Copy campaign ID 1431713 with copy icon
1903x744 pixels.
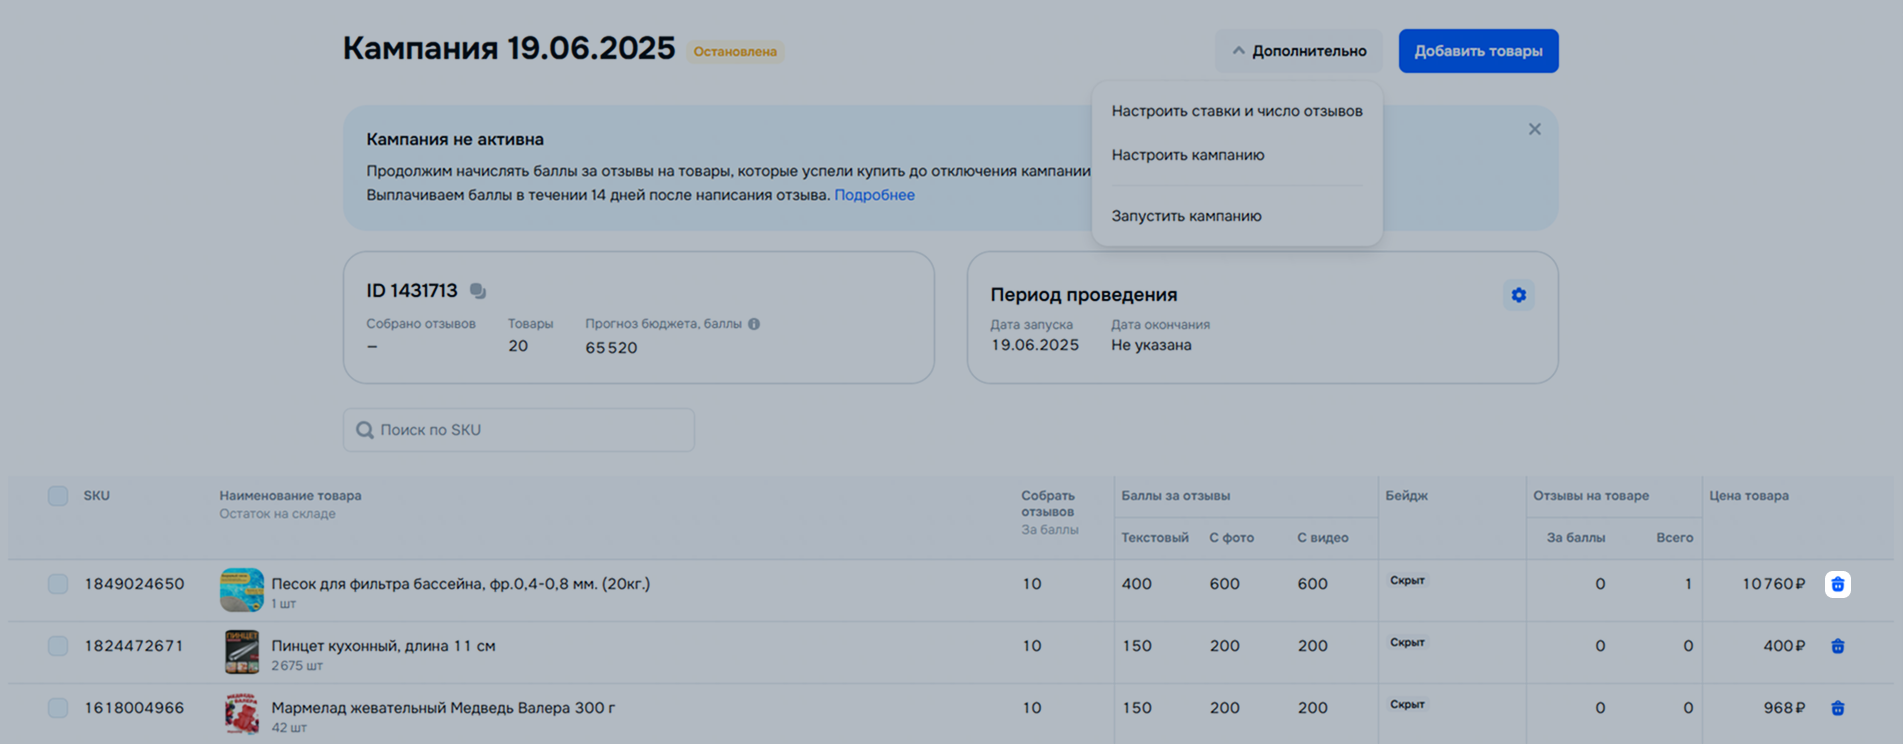(x=478, y=291)
